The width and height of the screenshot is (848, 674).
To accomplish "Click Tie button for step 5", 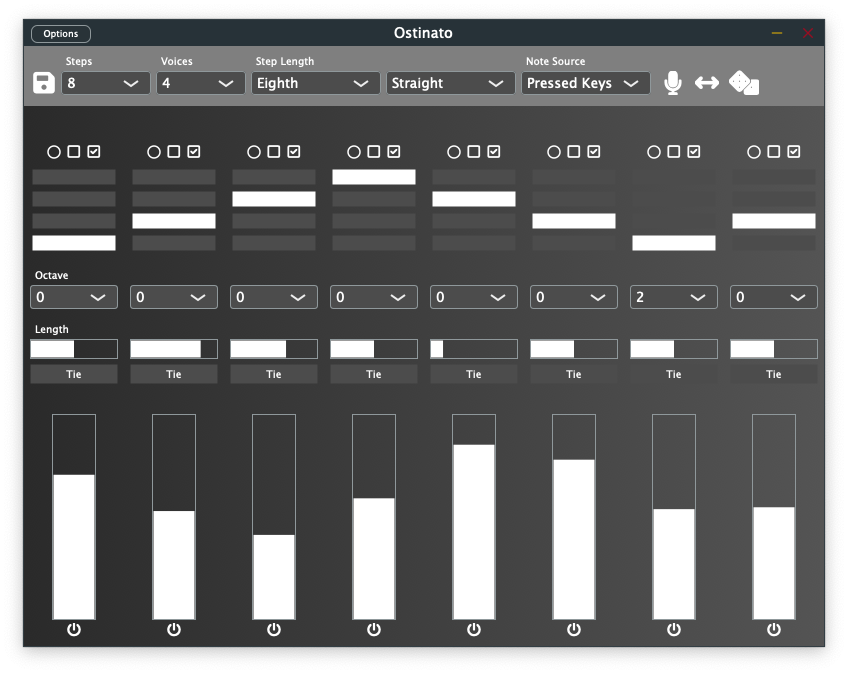I will click(x=474, y=374).
